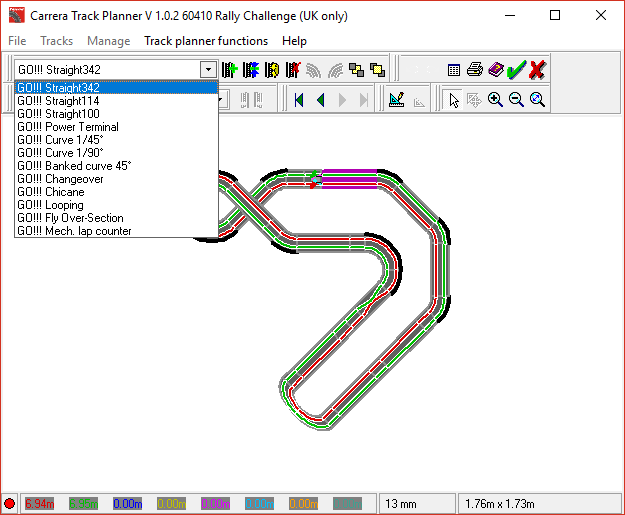Click the greyed move arrows tool
The image size is (625, 515).
474,100
